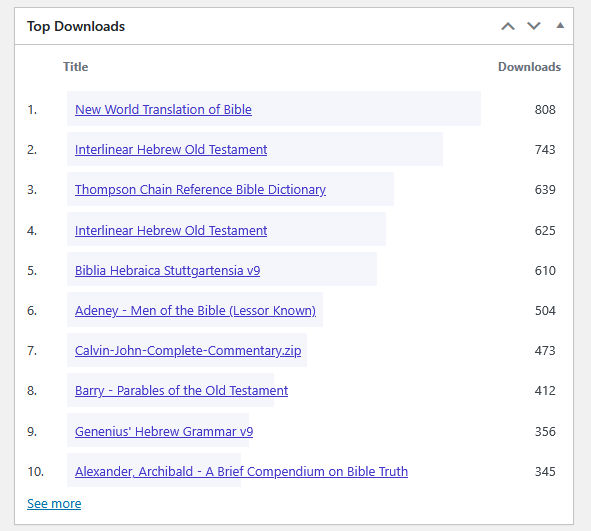The height and width of the screenshot is (531, 591).
Task: Open Calvin-John-Complete-Commentary.zip download
Action: click(x=188, y=350)
